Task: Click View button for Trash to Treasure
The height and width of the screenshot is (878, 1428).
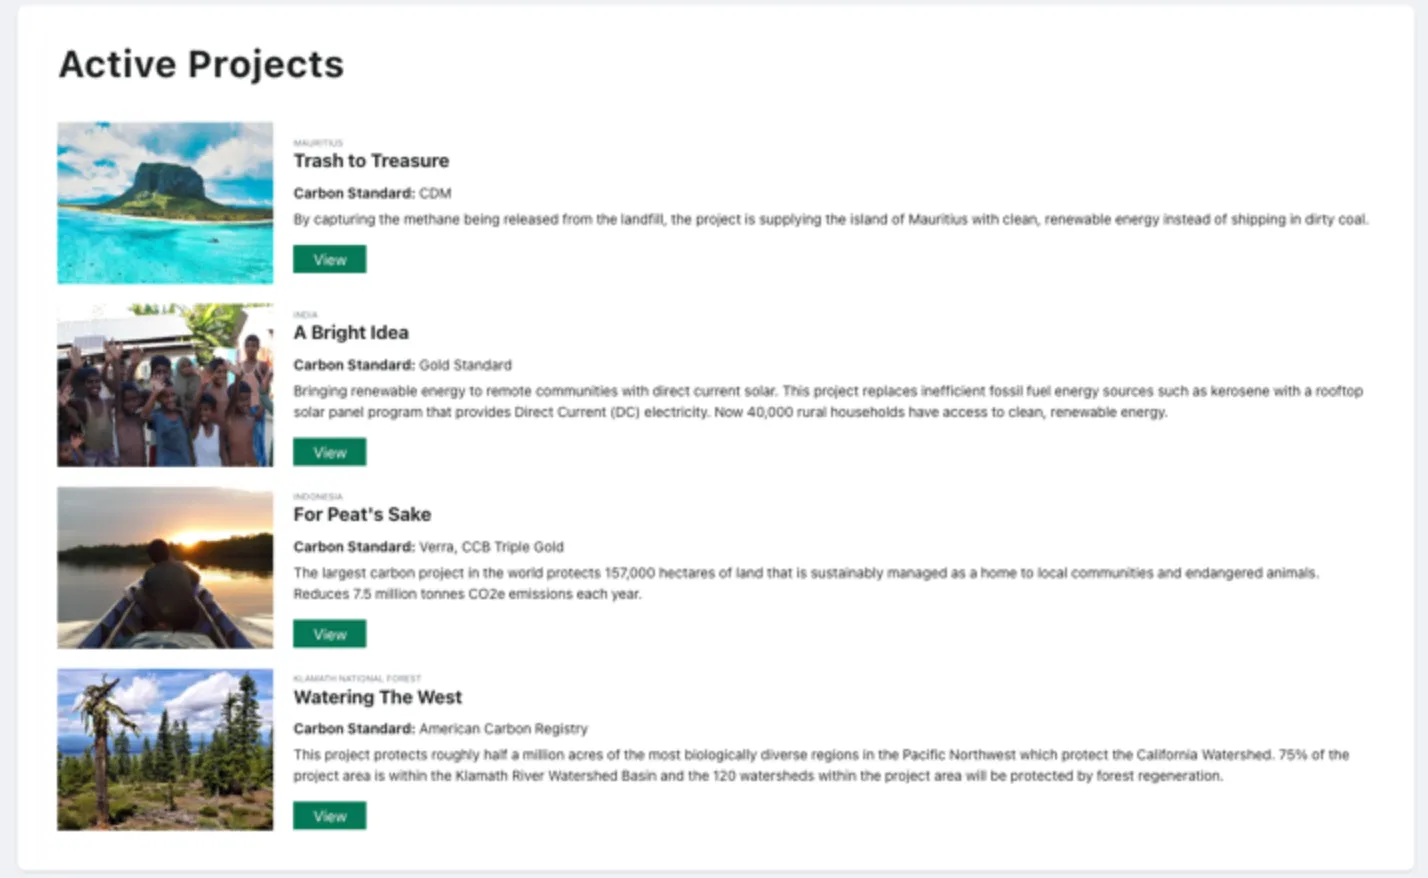Action: (329, 259)
